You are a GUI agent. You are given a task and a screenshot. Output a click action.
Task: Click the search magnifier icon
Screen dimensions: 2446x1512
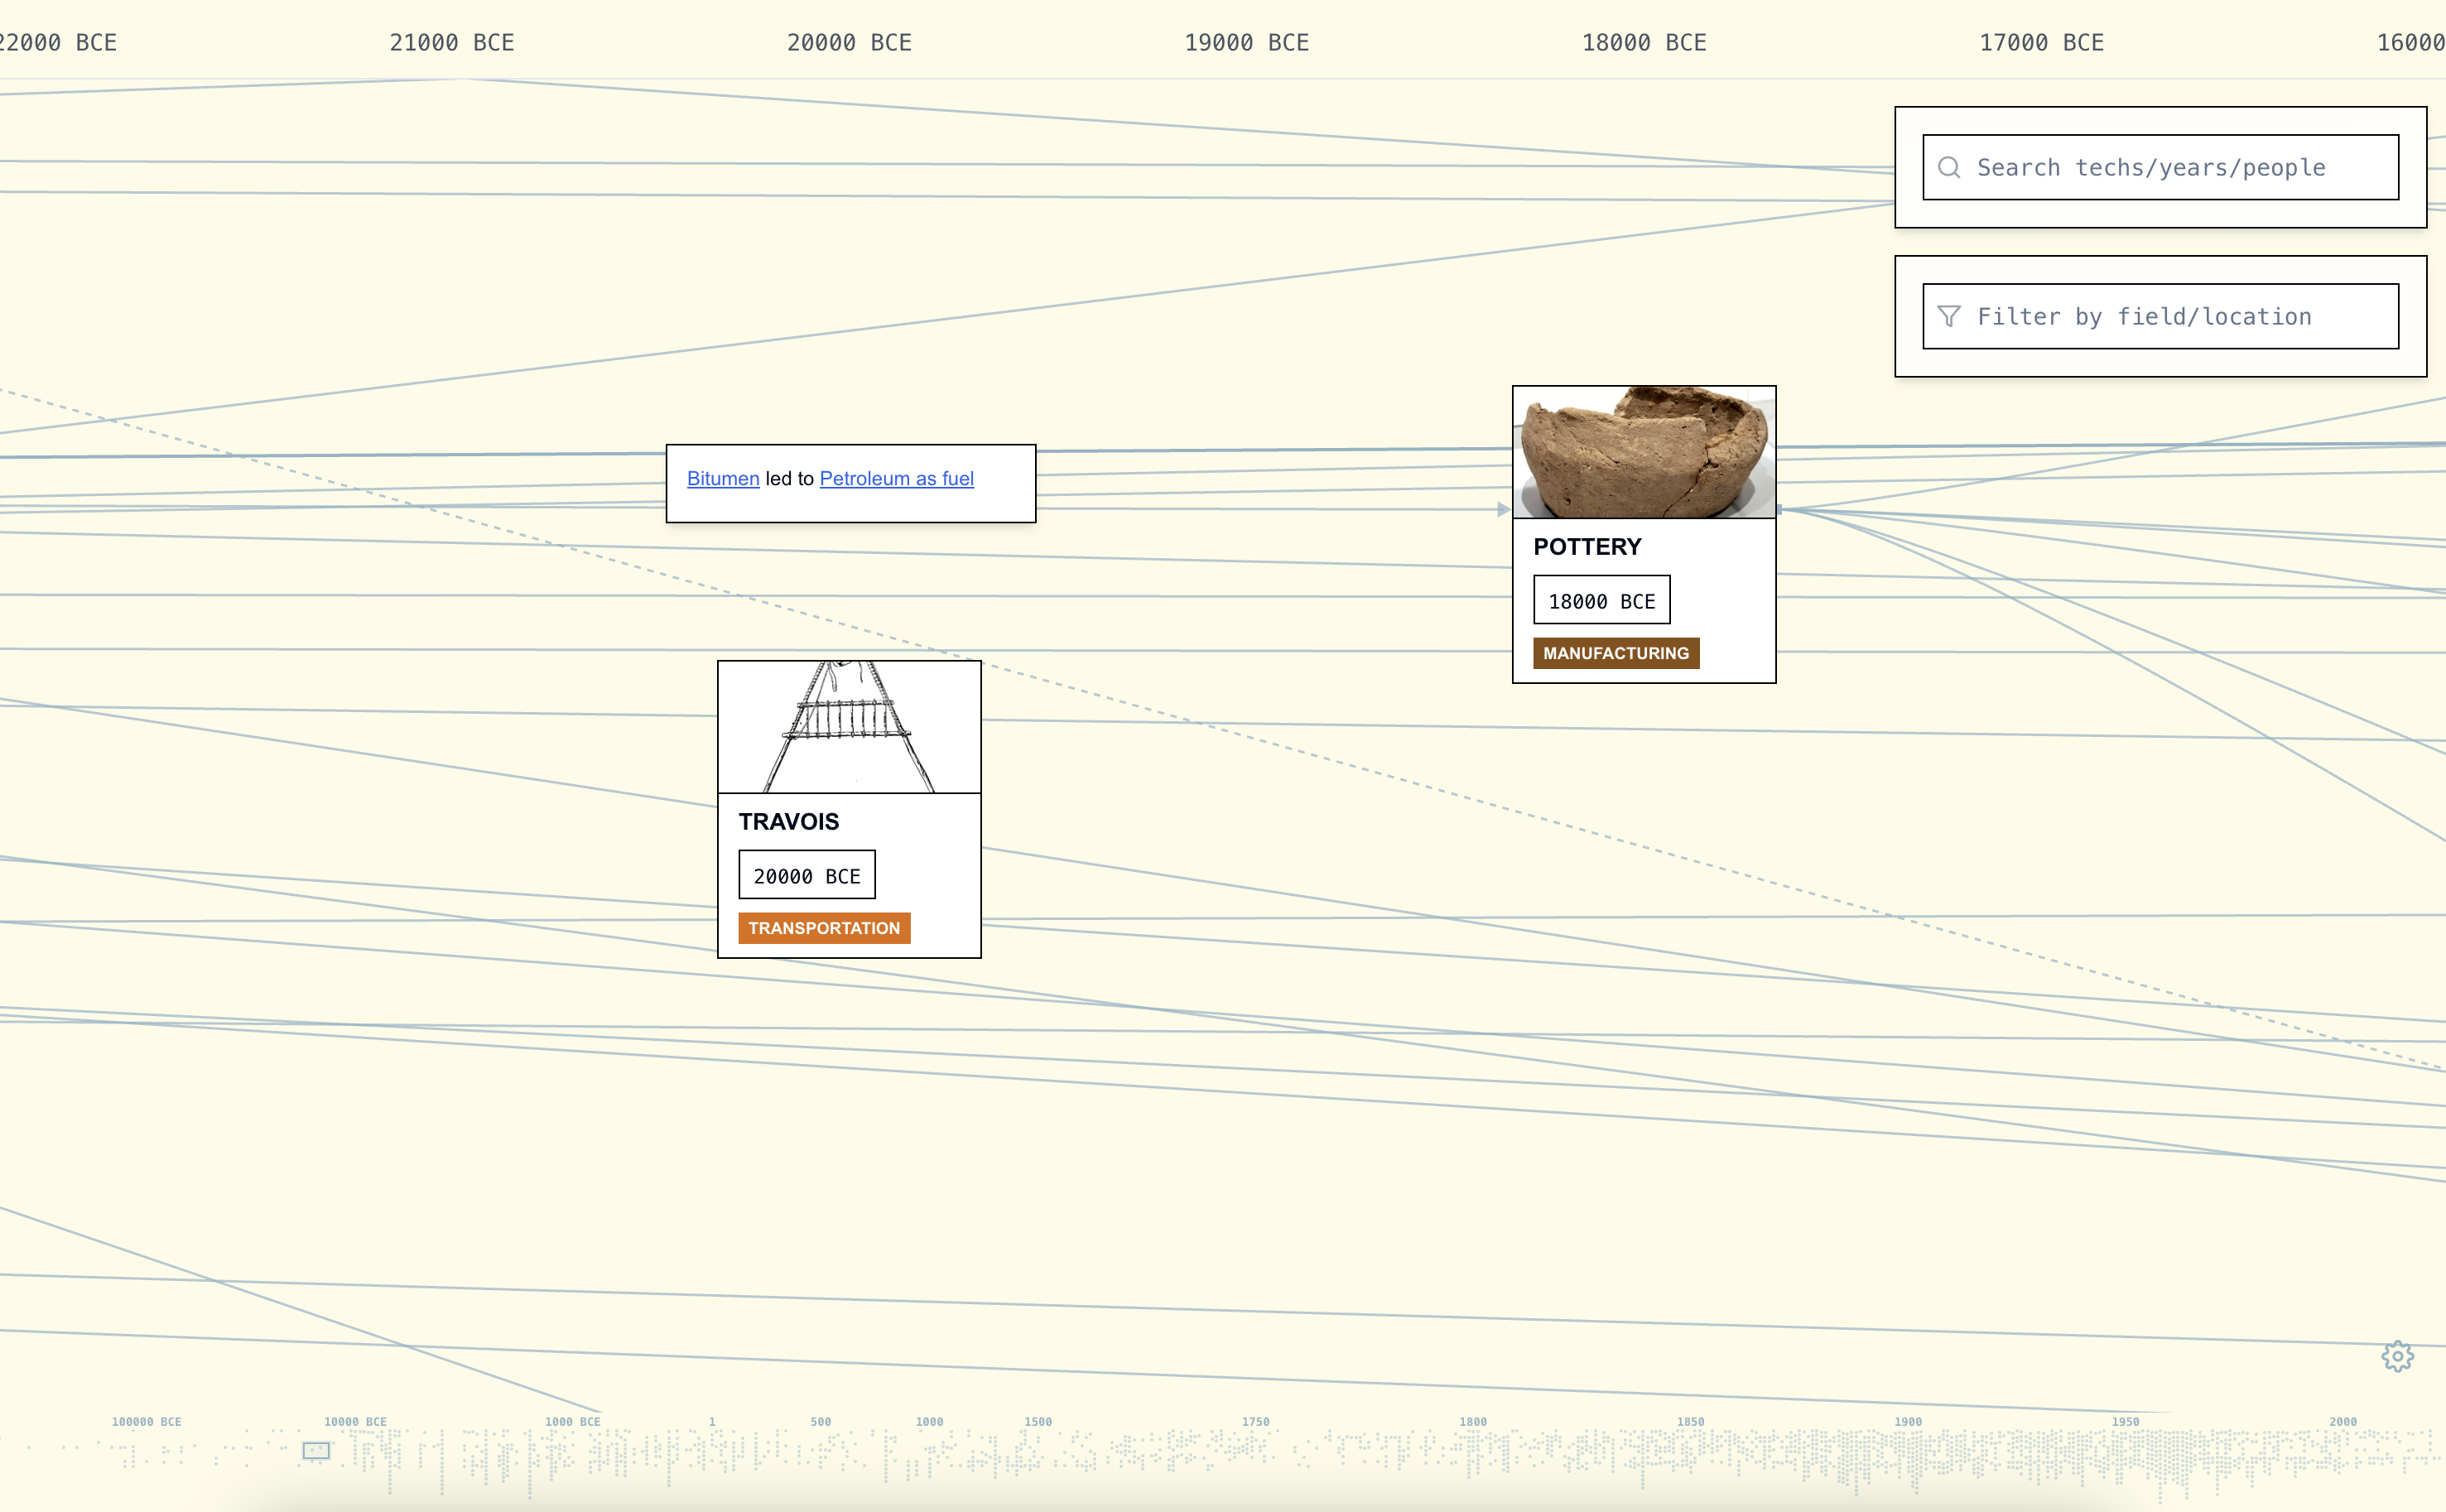pos(1948,167)
